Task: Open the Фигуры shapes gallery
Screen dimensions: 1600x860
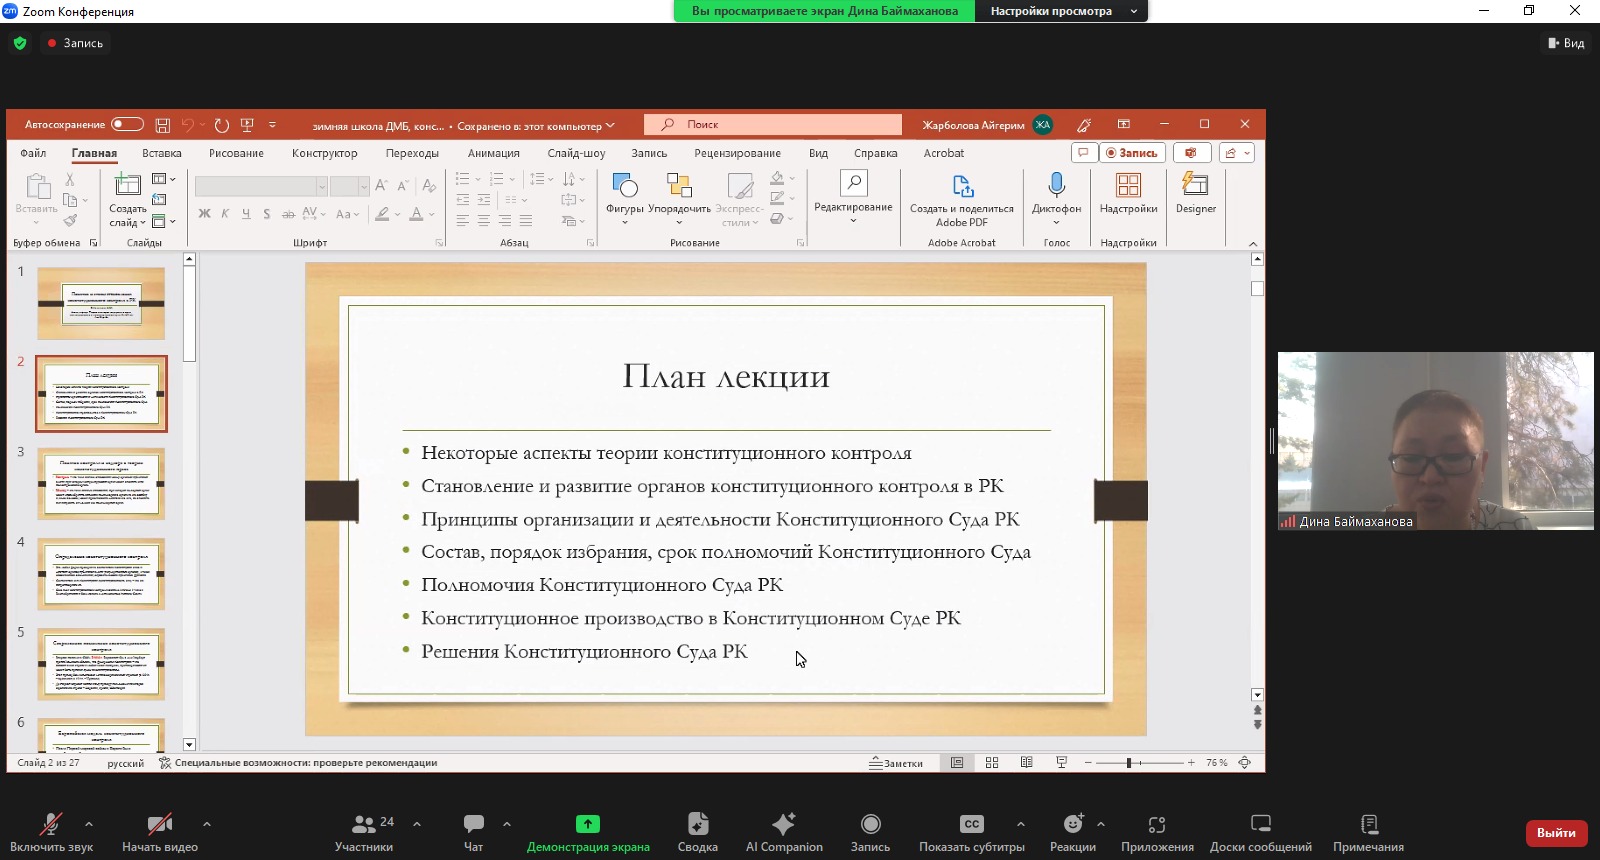Action: [625, 198]
